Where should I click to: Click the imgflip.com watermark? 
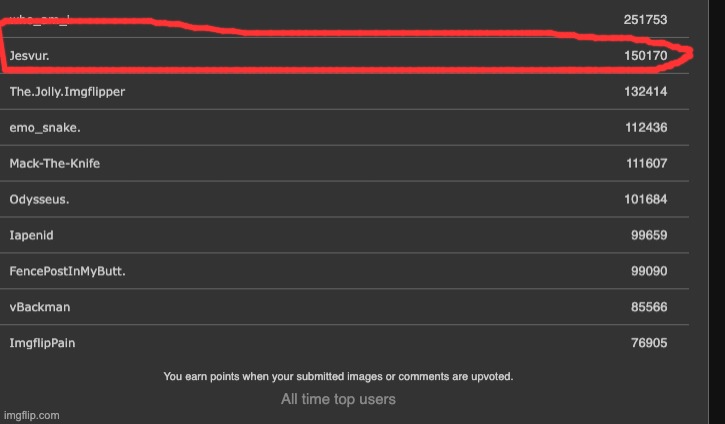[32, 414]
